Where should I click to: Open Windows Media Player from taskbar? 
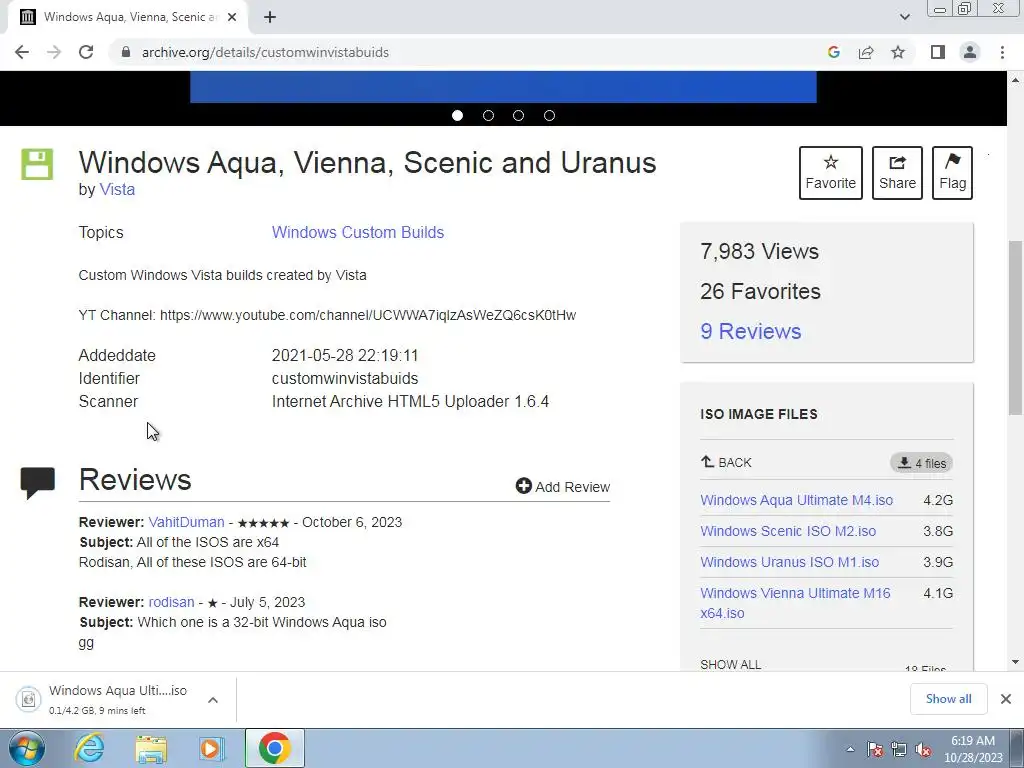tap(211, 749)
